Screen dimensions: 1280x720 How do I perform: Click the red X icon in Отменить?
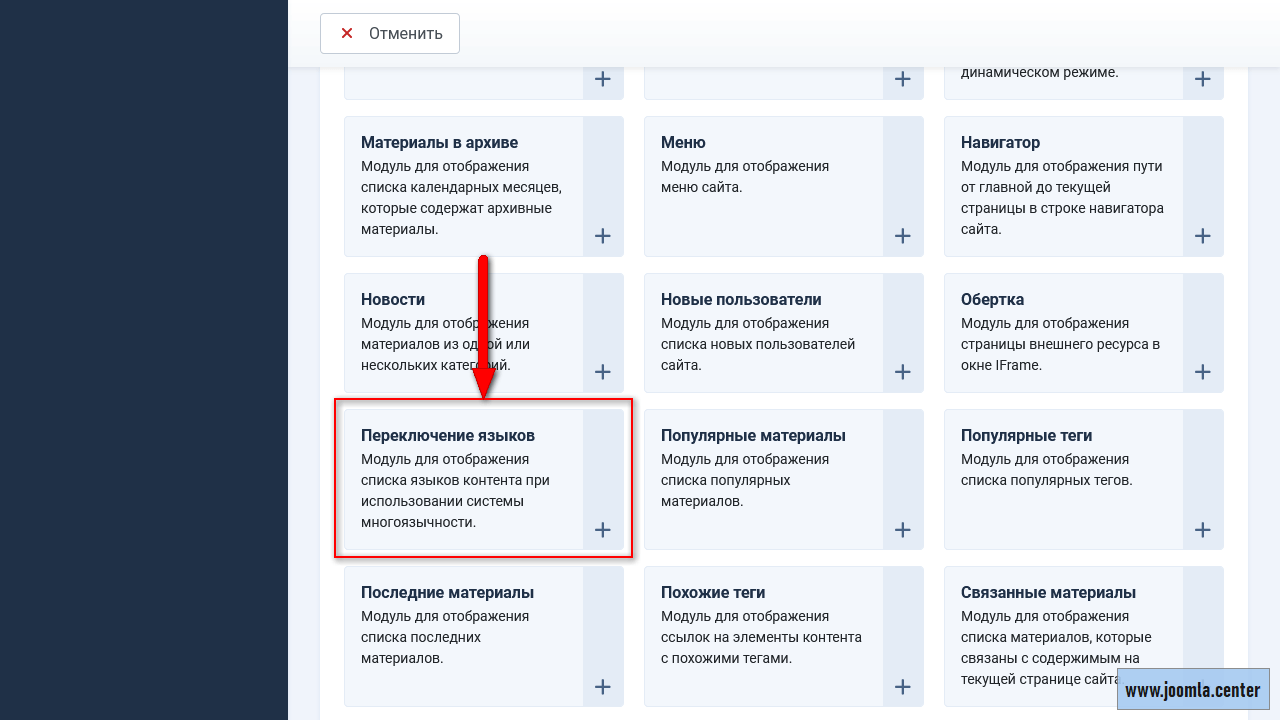[347, 33]
